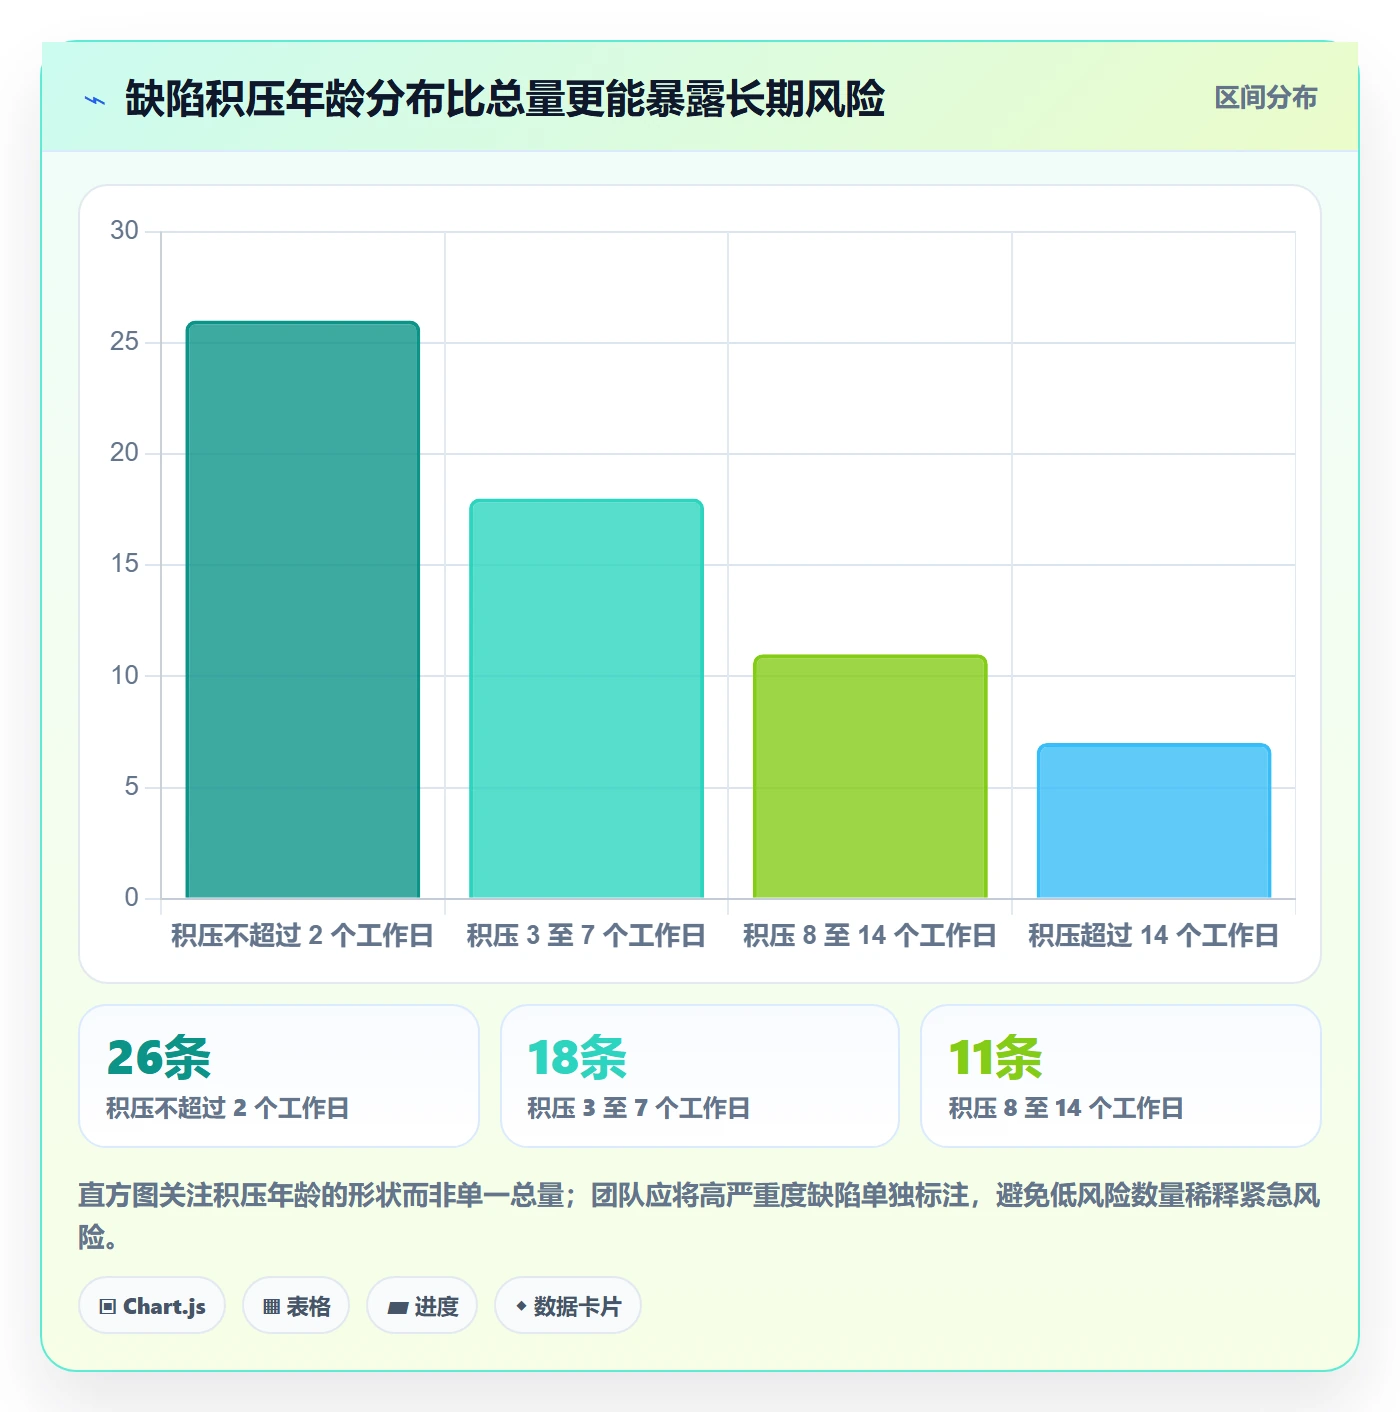Click the dark teal bar for 积压不超过 2 个工作日

tap(303, 610)
